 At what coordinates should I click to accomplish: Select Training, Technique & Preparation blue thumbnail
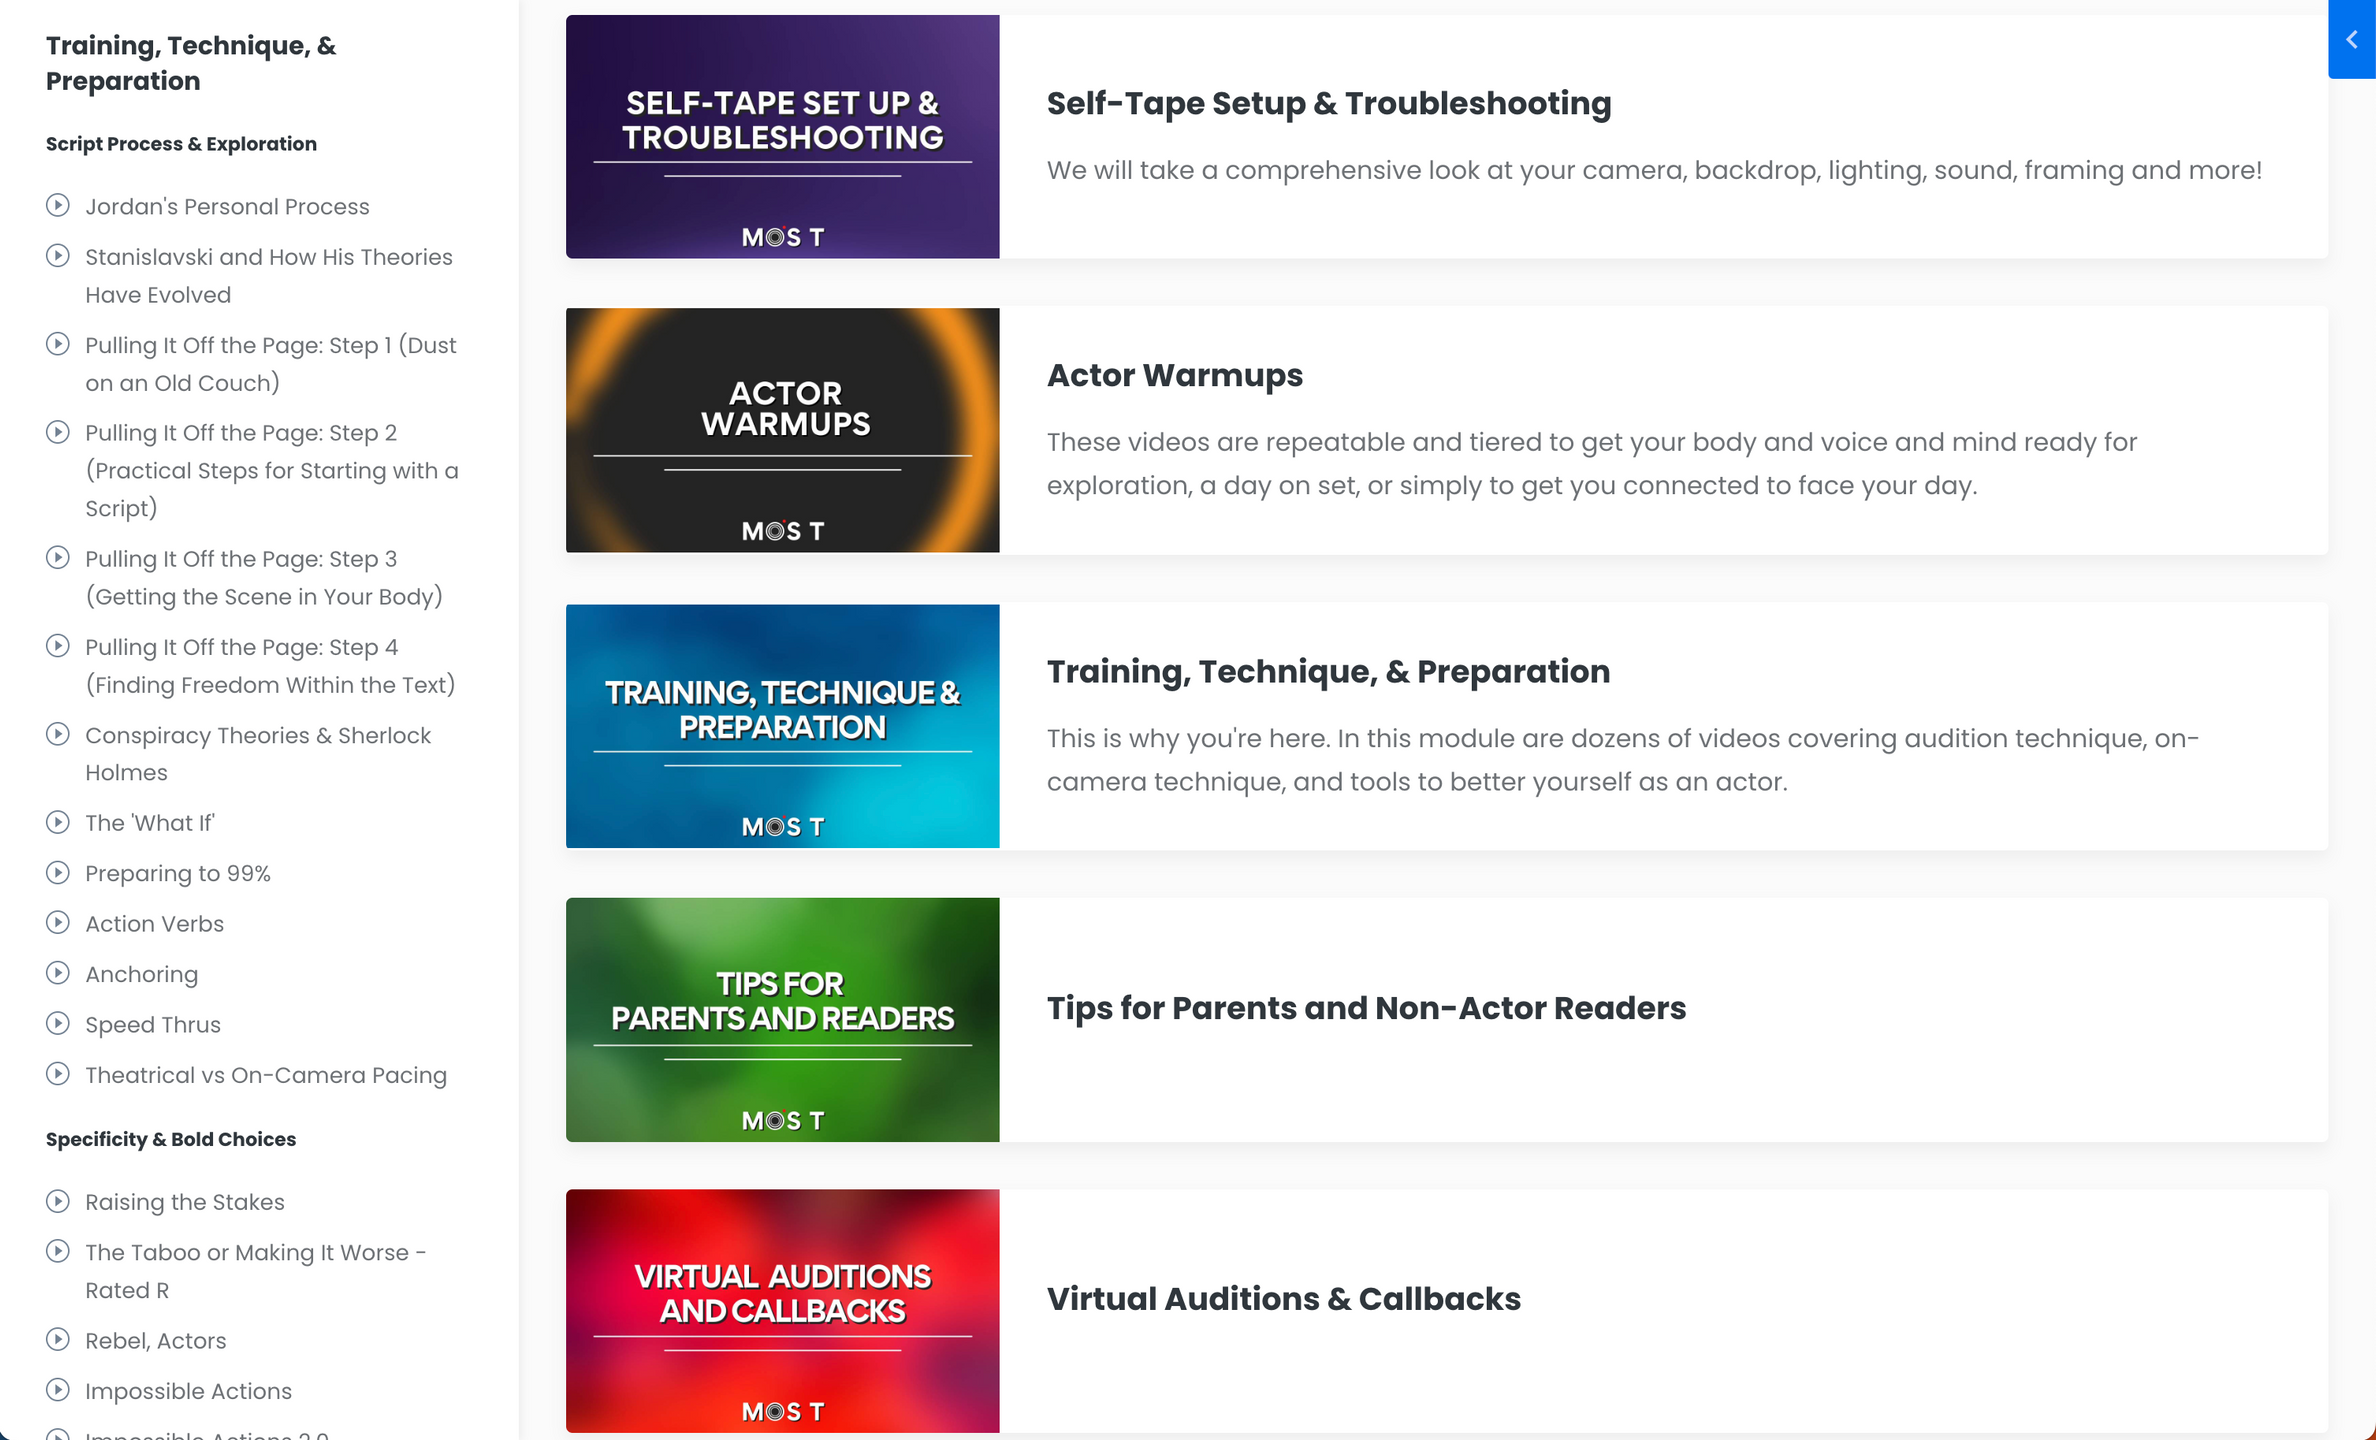(x=782, y=726)
